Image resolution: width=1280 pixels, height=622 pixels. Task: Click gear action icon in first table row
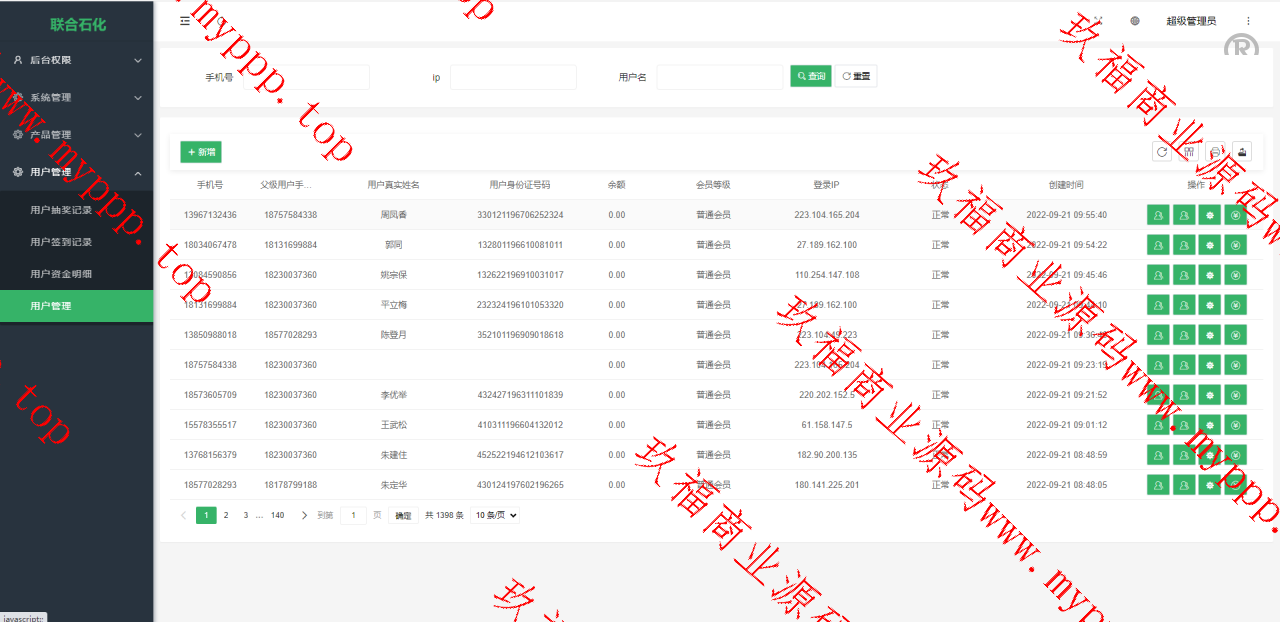(1210, 215)
